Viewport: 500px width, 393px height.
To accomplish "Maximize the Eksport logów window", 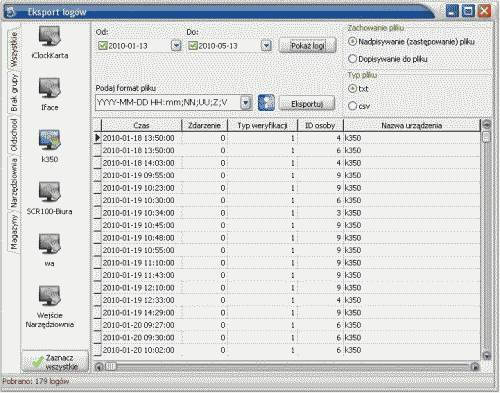I will 468,11.
